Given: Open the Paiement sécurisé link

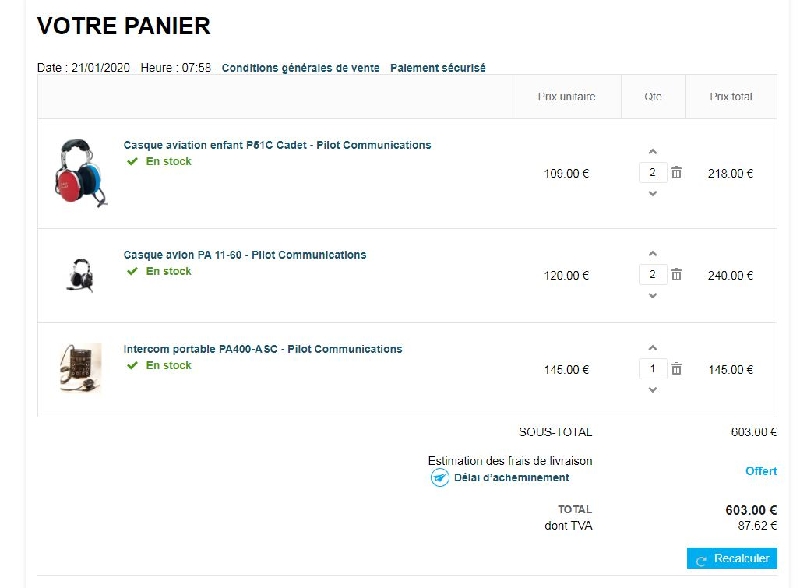Looking at the screenshot, I should pos(437,68).
